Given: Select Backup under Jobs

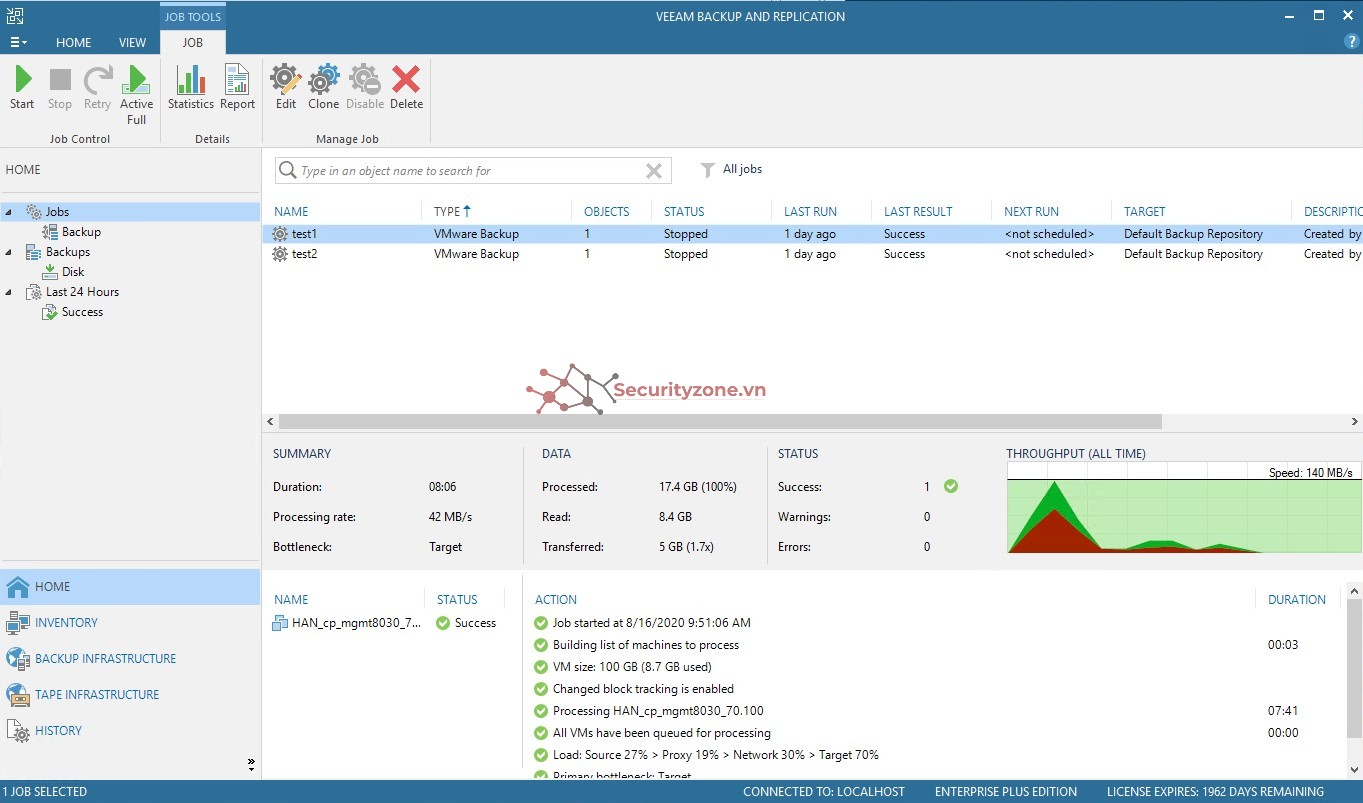Looking at the screenshot, I should tap(81, 232).
